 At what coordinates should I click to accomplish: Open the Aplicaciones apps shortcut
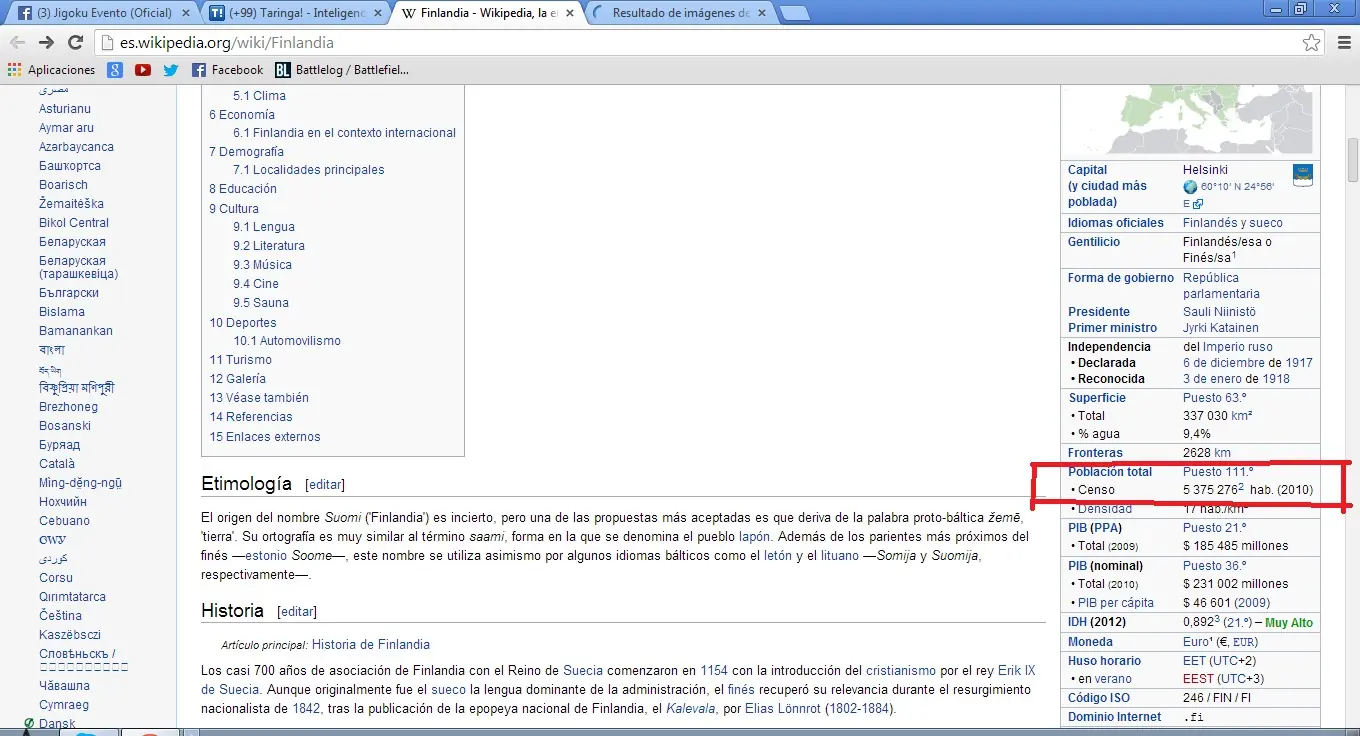[51, 70]
